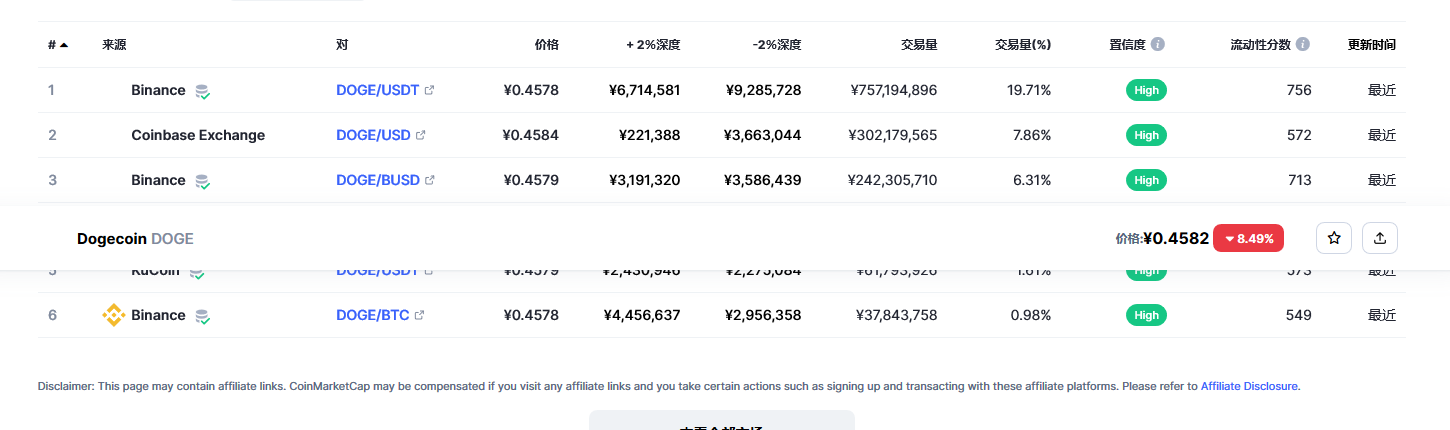Click the verified reserves icon in row 6
This screenshot has width=1450, height=430.
coord(202,316)
